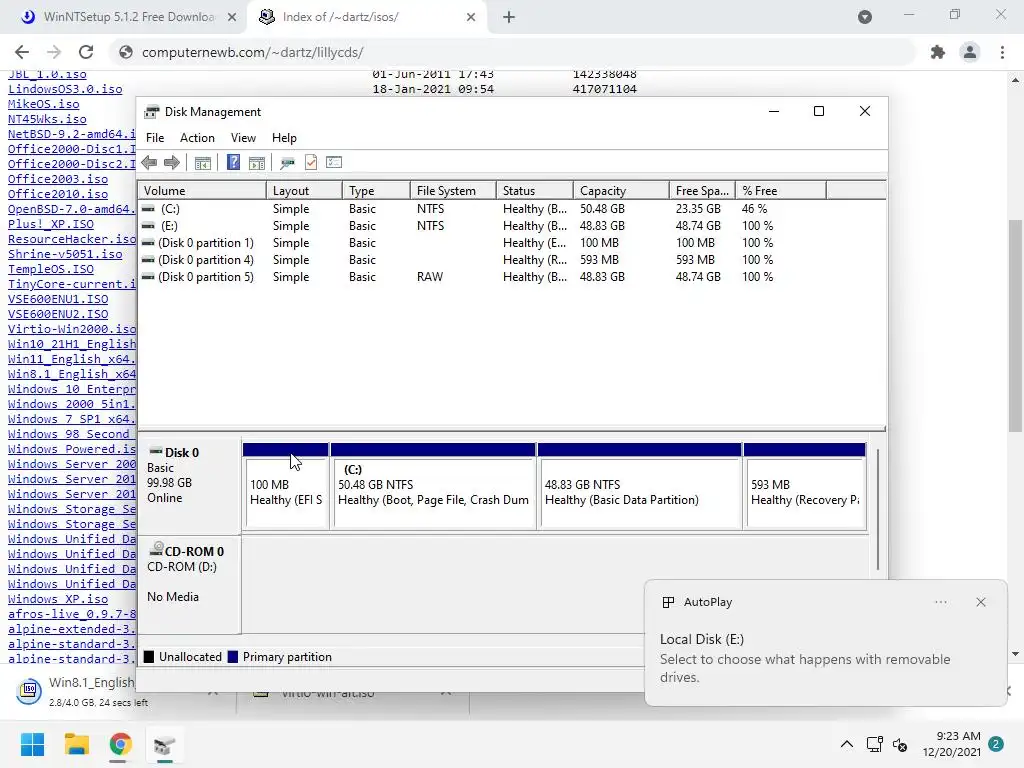
Task: Click the Chrome extensions puzzle icon
Action: 938,52
